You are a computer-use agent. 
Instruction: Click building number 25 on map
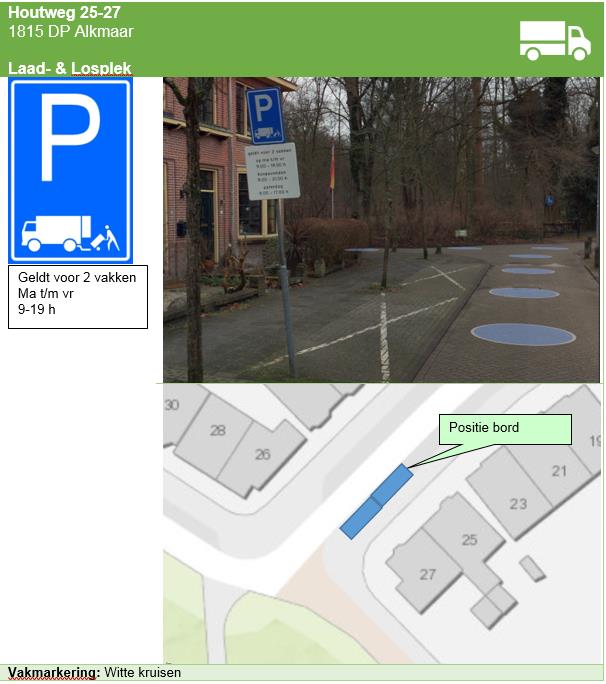[x=469, y=540]
